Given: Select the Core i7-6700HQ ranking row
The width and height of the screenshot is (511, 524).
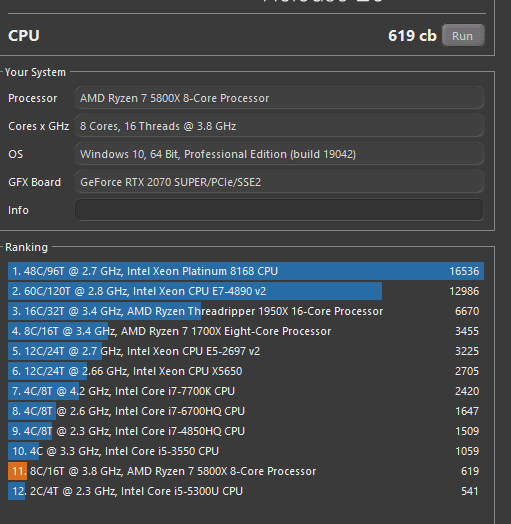Looking at the screenshot, I should click(246, 411).
